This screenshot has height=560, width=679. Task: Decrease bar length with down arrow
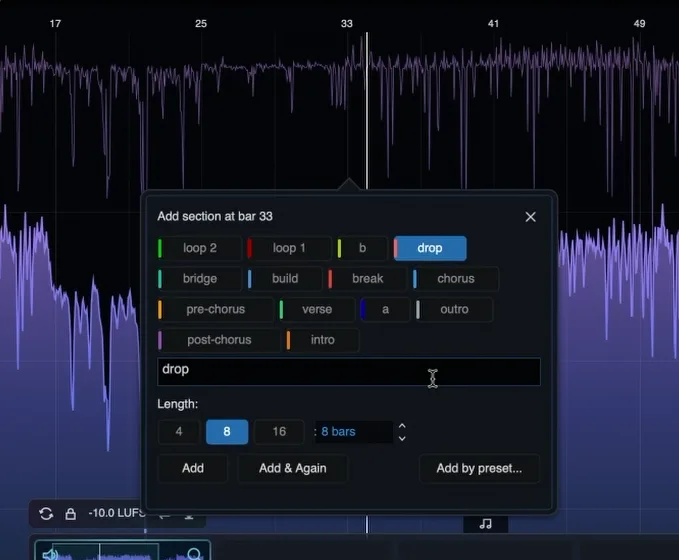click(402, 438)
